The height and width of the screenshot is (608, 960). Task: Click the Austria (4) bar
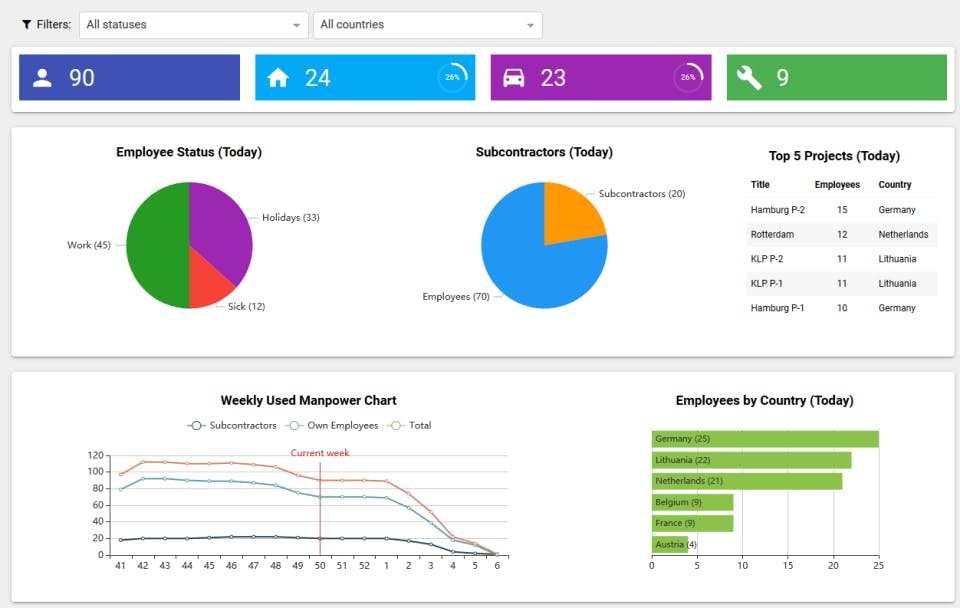click(x=670, y=544)
